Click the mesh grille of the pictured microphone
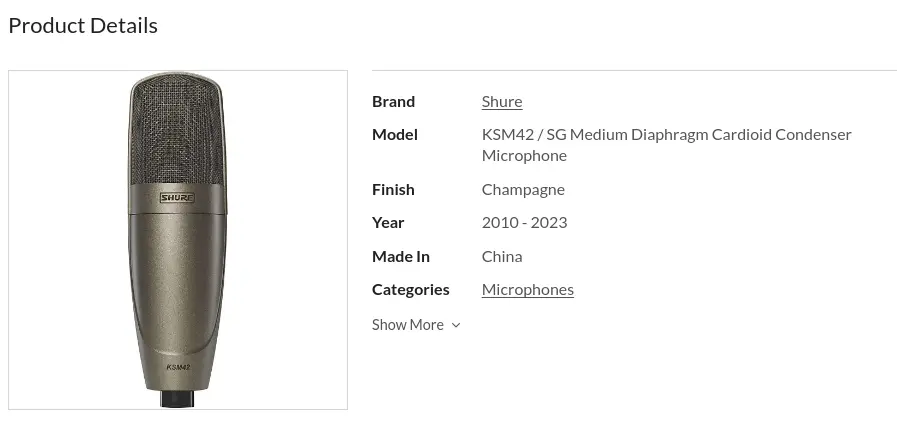 click(178, 130)
